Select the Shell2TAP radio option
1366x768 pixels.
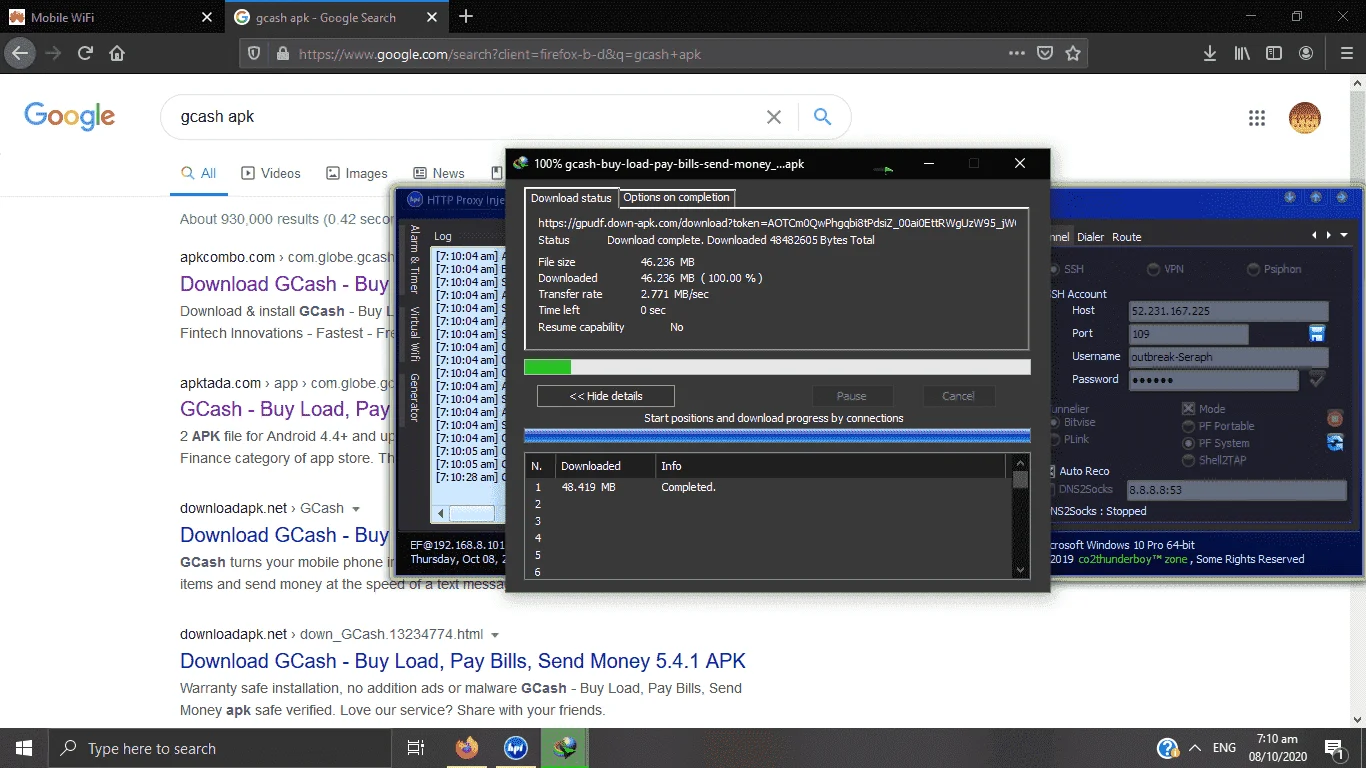click(1215, 460)
